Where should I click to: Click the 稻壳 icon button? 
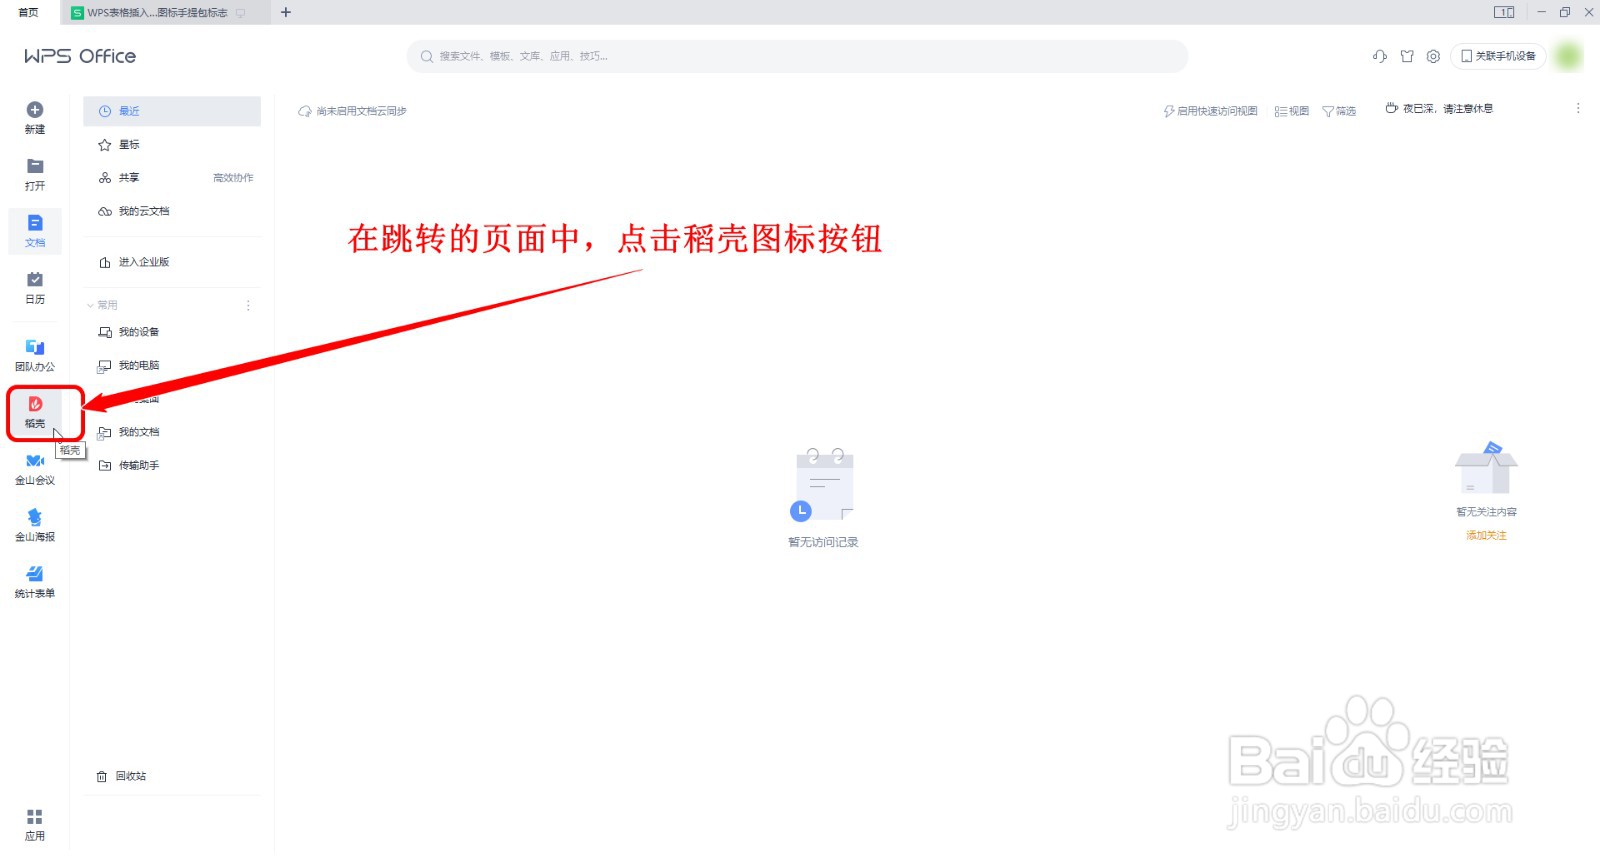point(35,404)
